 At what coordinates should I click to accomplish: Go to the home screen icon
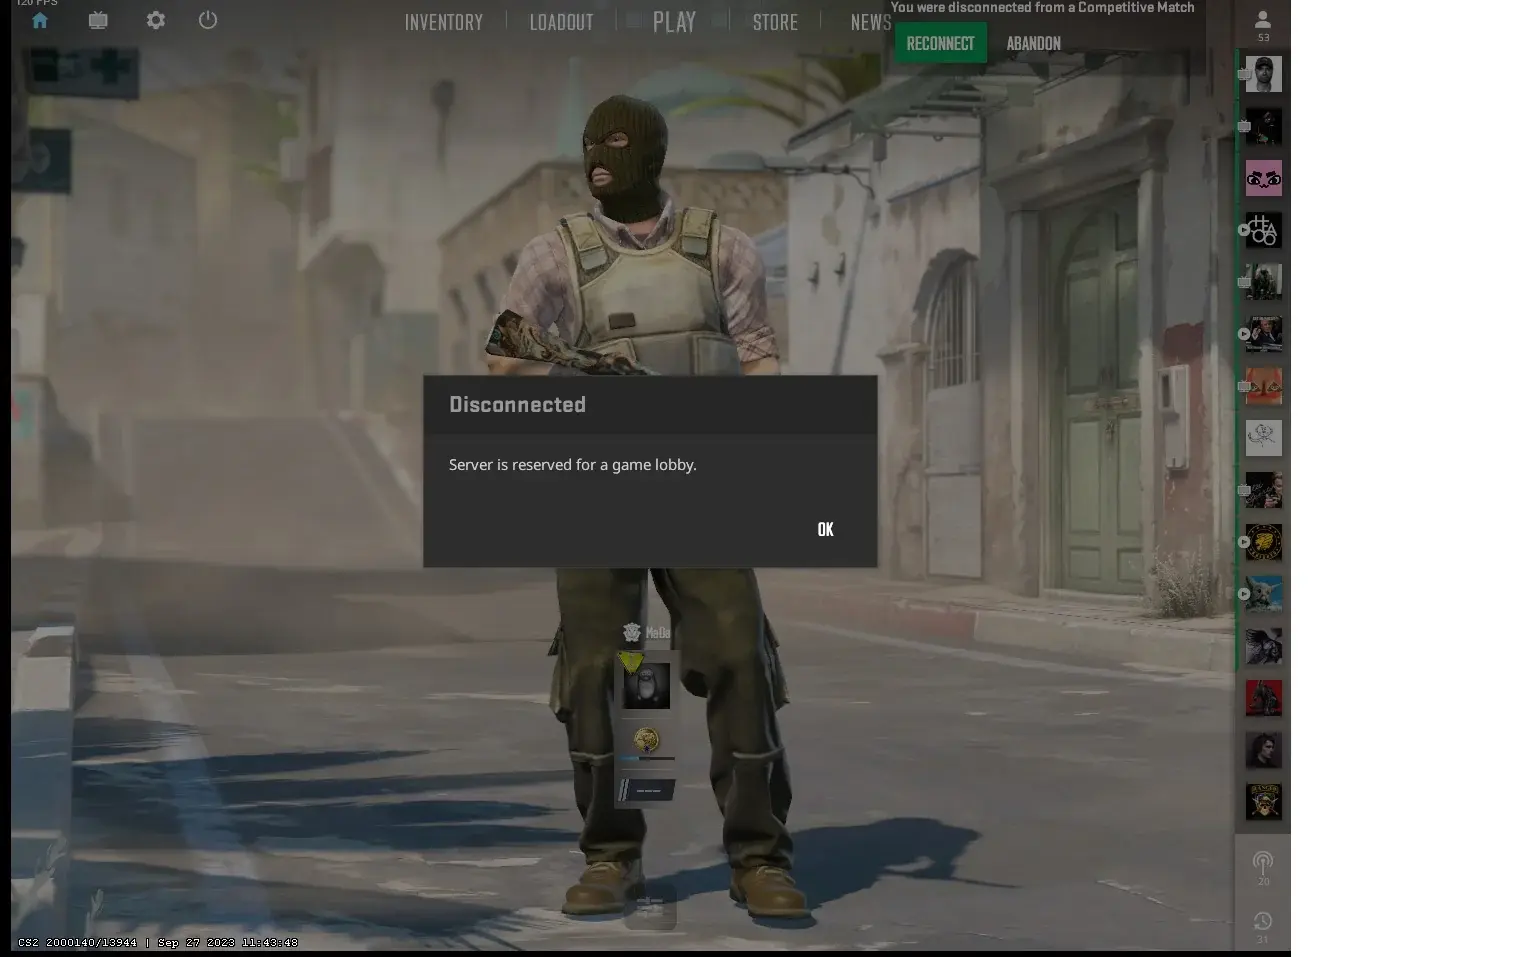coord(40,21)
